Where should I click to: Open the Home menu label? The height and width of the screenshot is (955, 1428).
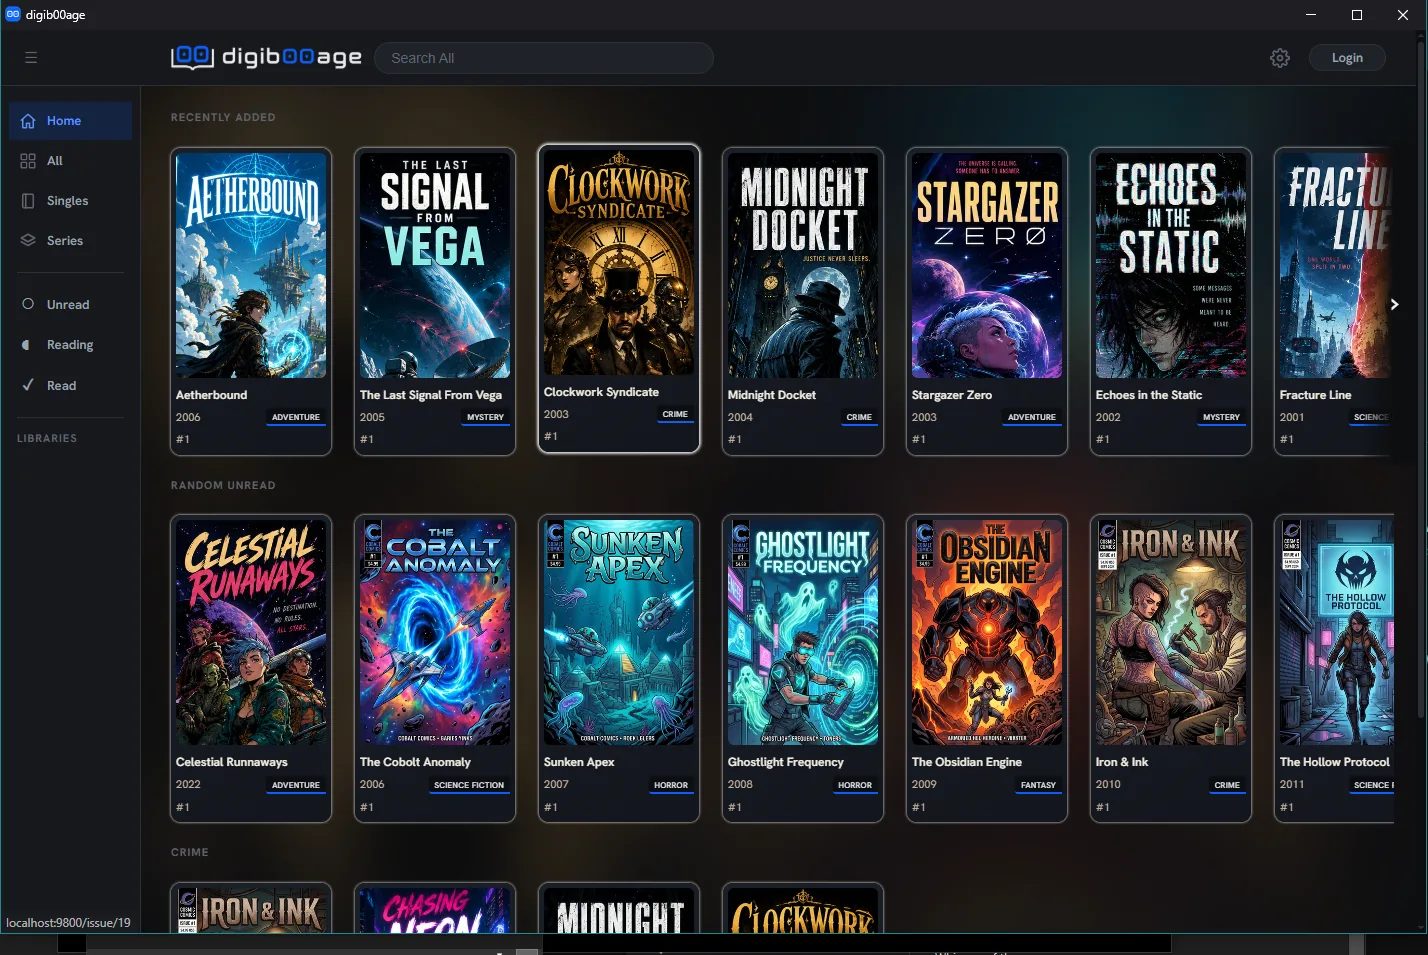pyautogui.click(x=64, y=121)
